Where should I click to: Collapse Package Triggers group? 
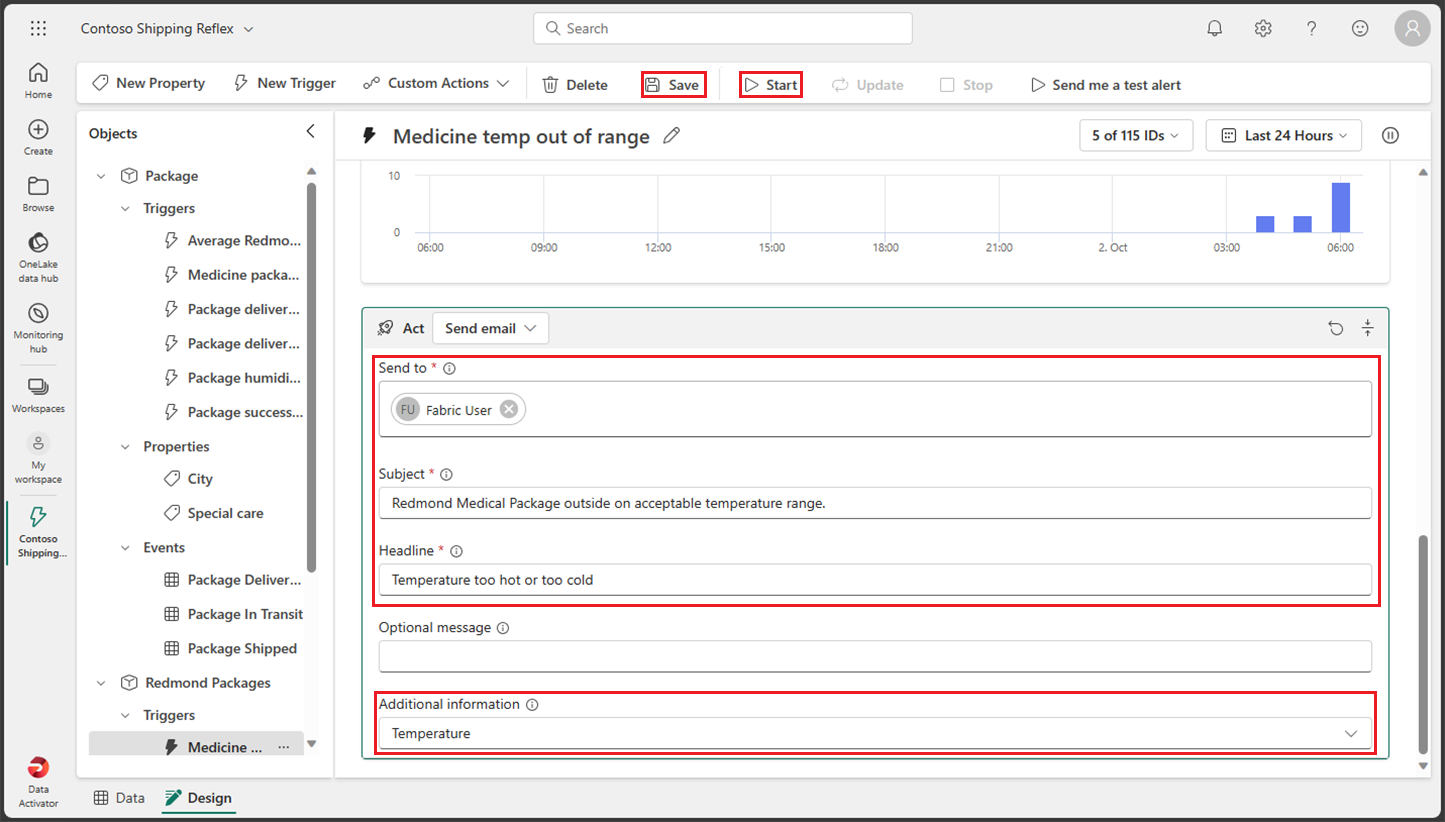click(125, 209)
